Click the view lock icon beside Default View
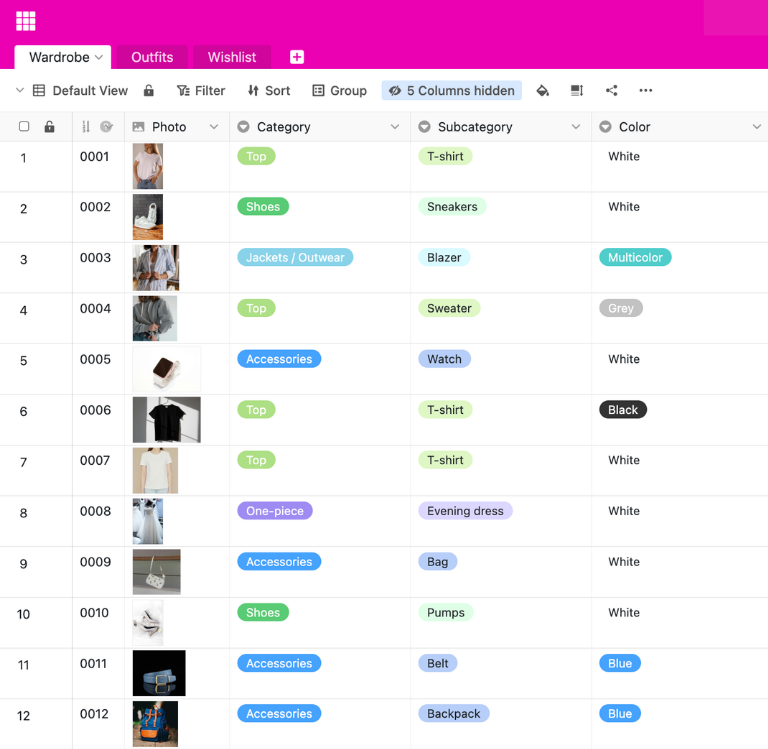The image size is (768, 749). point(149,91)
